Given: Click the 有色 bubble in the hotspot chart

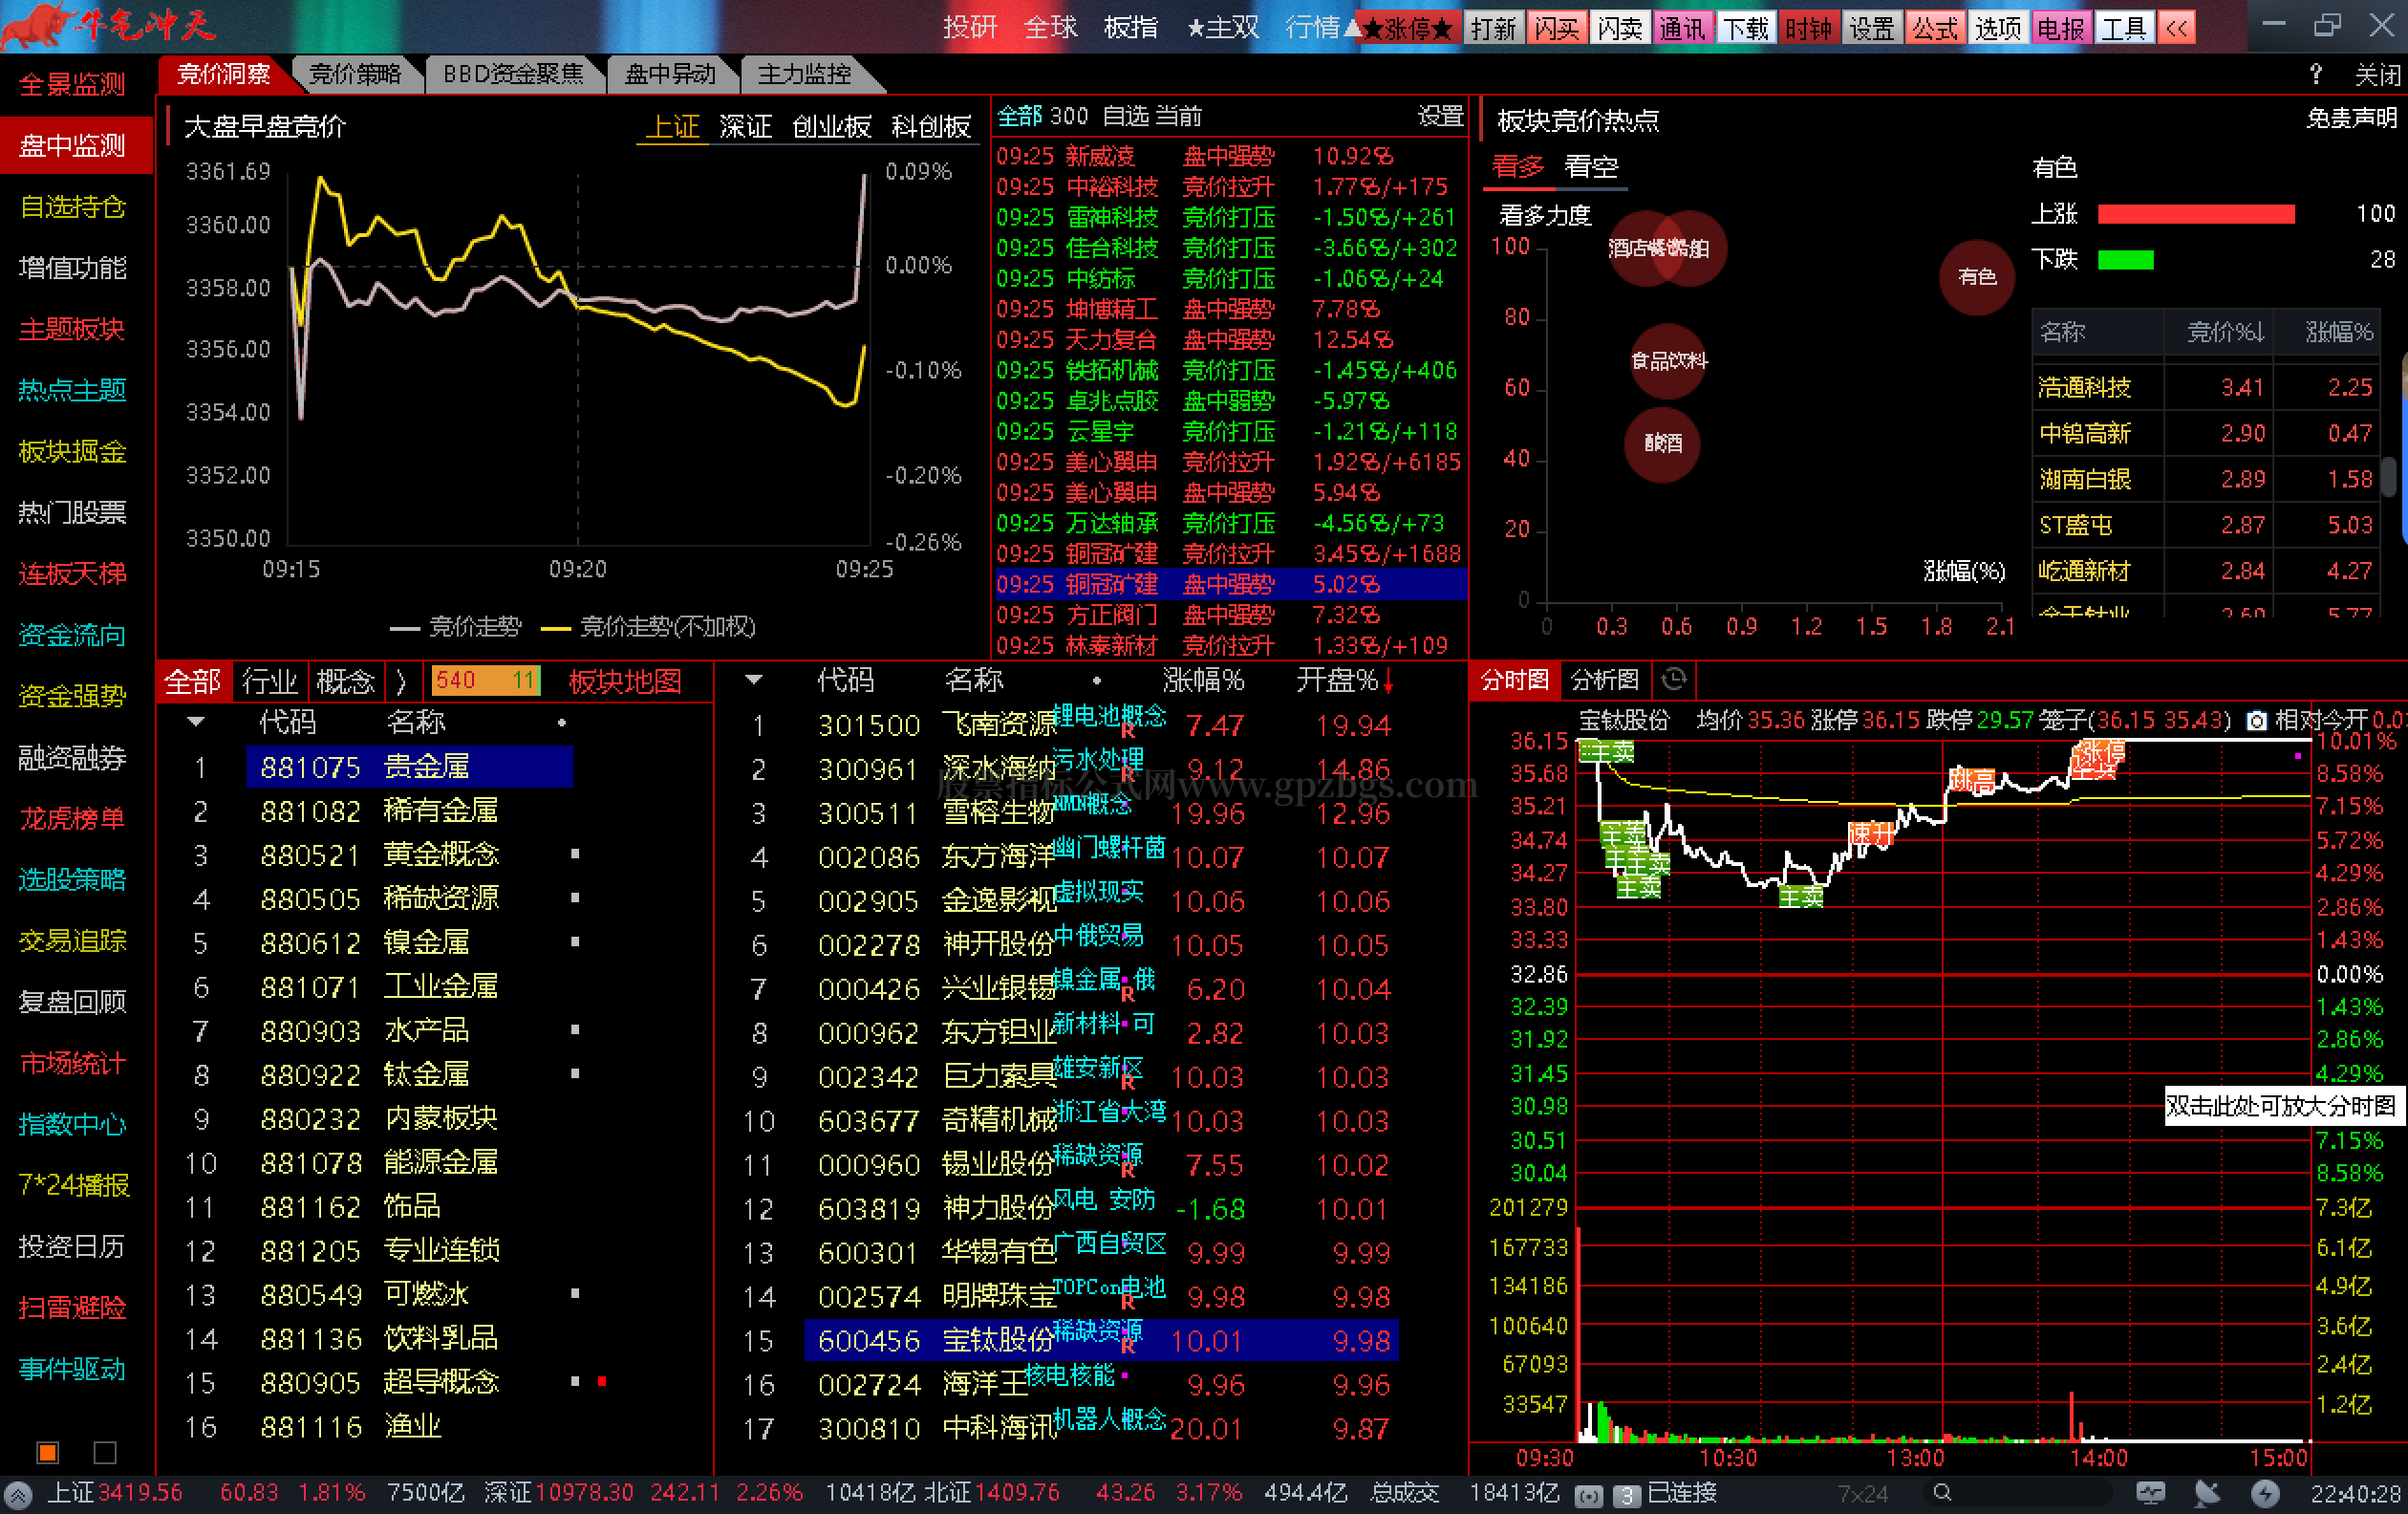Looking at the screenshot, I should 1976,276.
